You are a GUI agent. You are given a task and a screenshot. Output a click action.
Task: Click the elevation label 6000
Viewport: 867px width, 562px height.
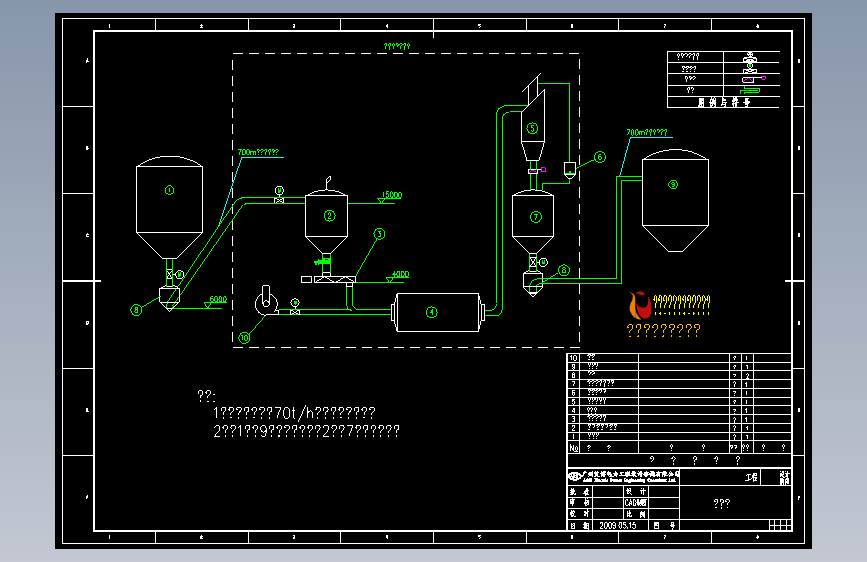pyautogui.click(x=216, y=301)
